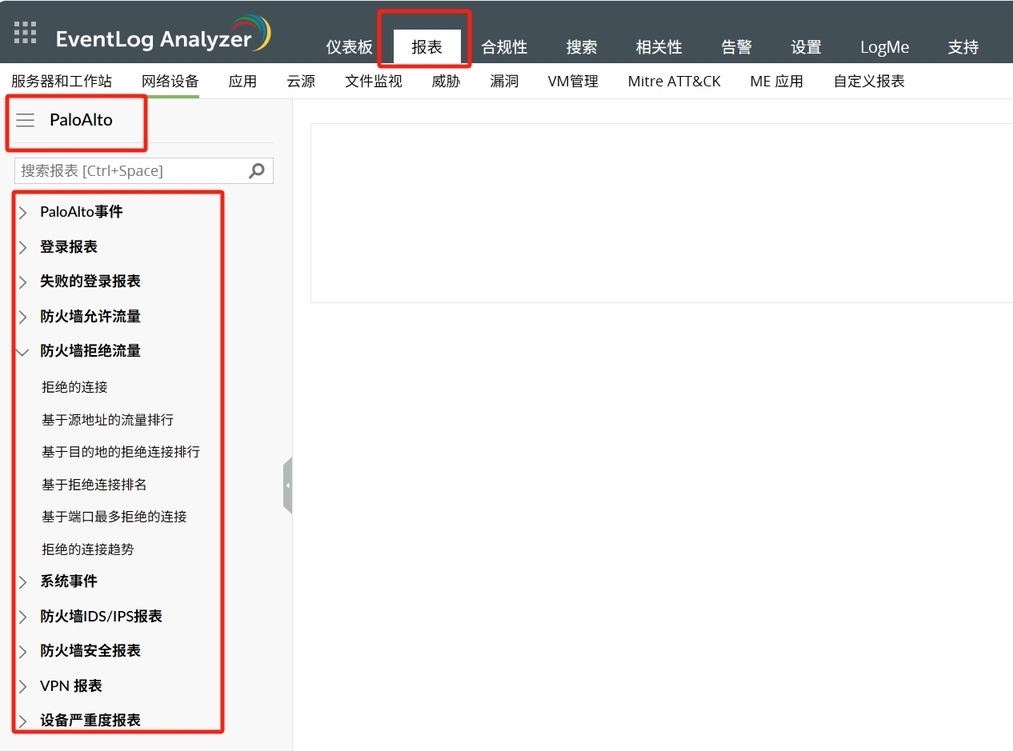Select the 自定义报表 sub-tab
The image size is (1013, 751).
[x=869, y=81]
